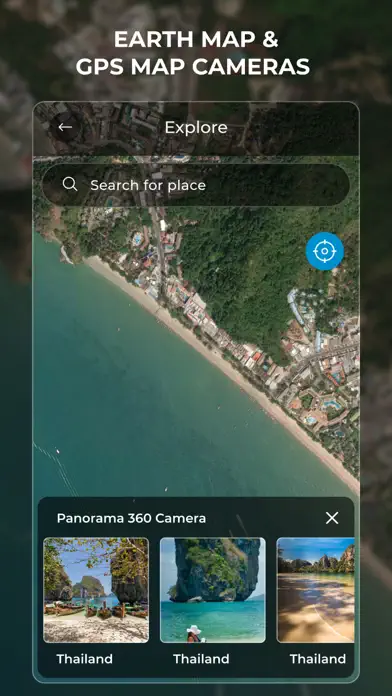
Task: Close the Panorama 360 Camera panel
Action: [332, 518]
